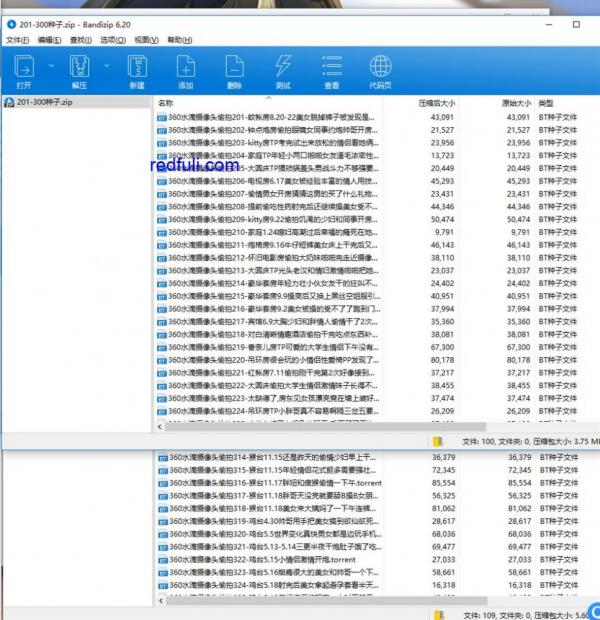This screenshot has height=620, width=600.
Task: Open the 视图(V) menu
Action: click(146, 40)
